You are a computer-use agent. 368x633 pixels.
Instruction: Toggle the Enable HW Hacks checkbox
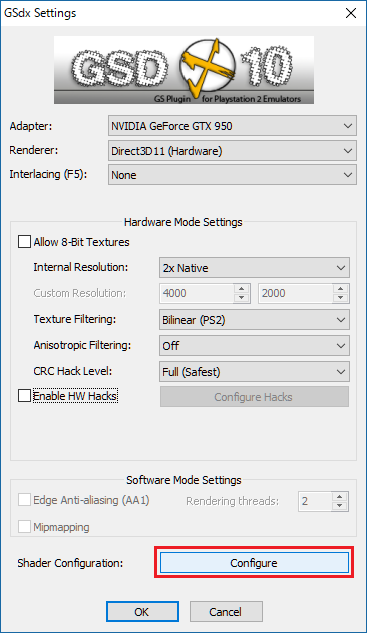tap(24, 396)
